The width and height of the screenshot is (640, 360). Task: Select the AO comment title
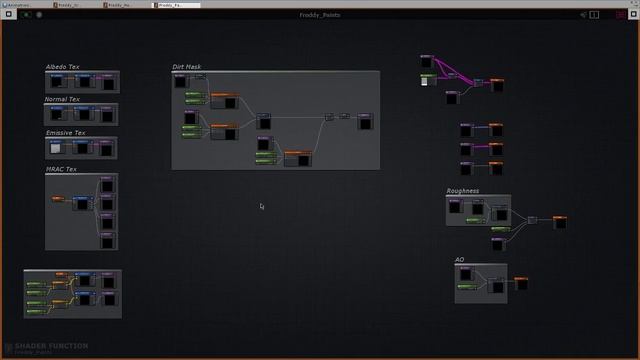460,260
